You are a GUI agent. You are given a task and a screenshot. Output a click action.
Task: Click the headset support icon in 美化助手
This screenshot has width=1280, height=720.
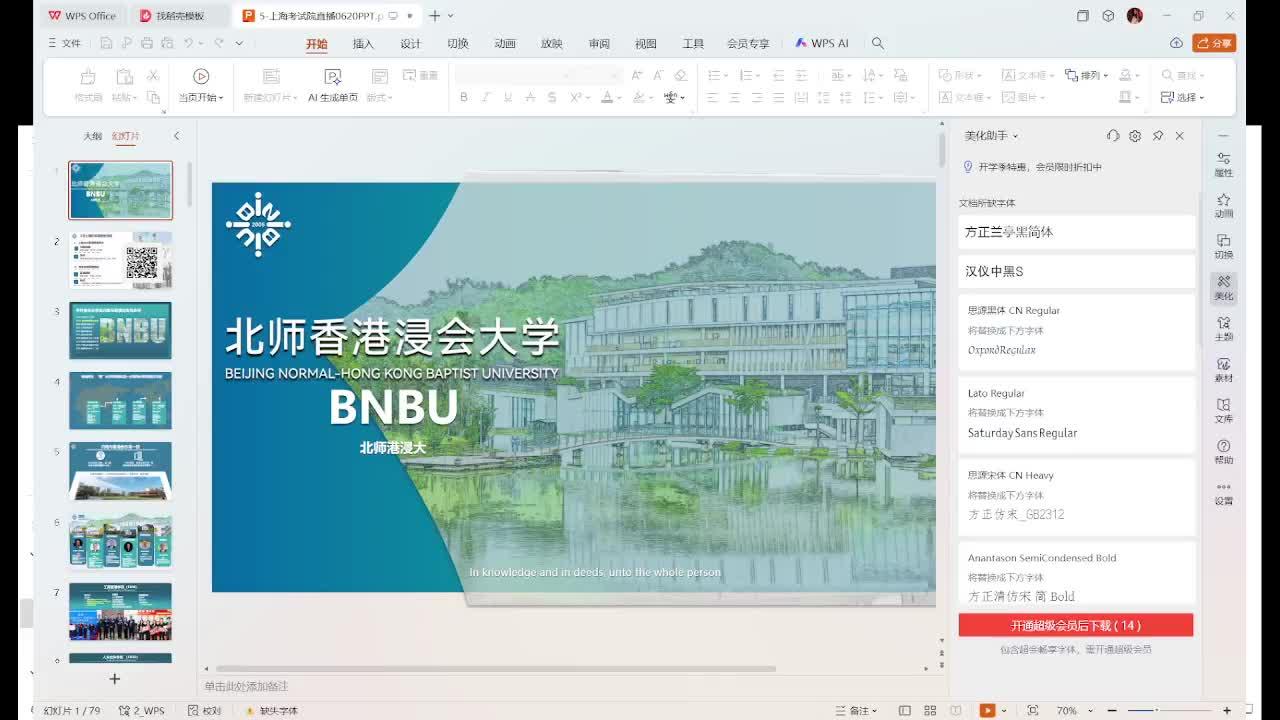point(1113,136)
